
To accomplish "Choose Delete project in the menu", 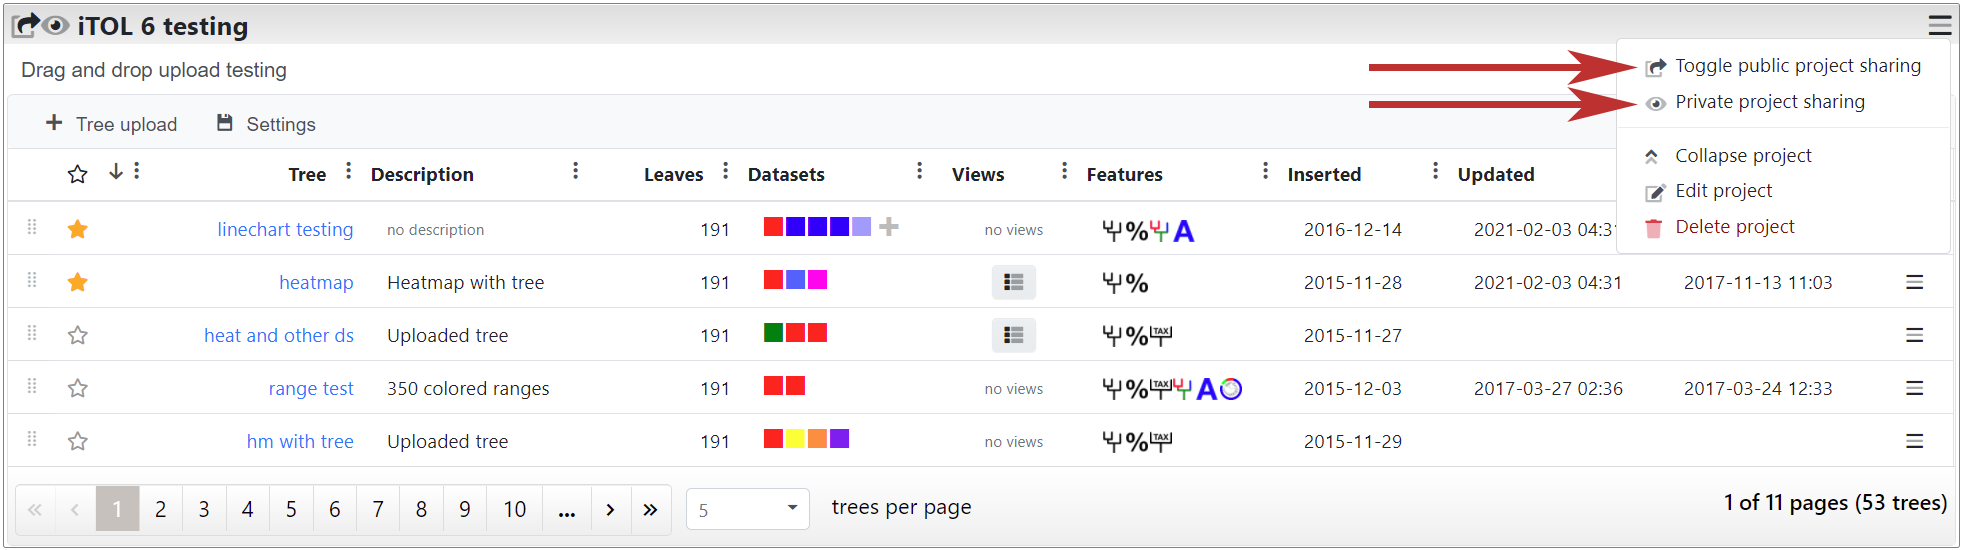I will coord(1734,227).
